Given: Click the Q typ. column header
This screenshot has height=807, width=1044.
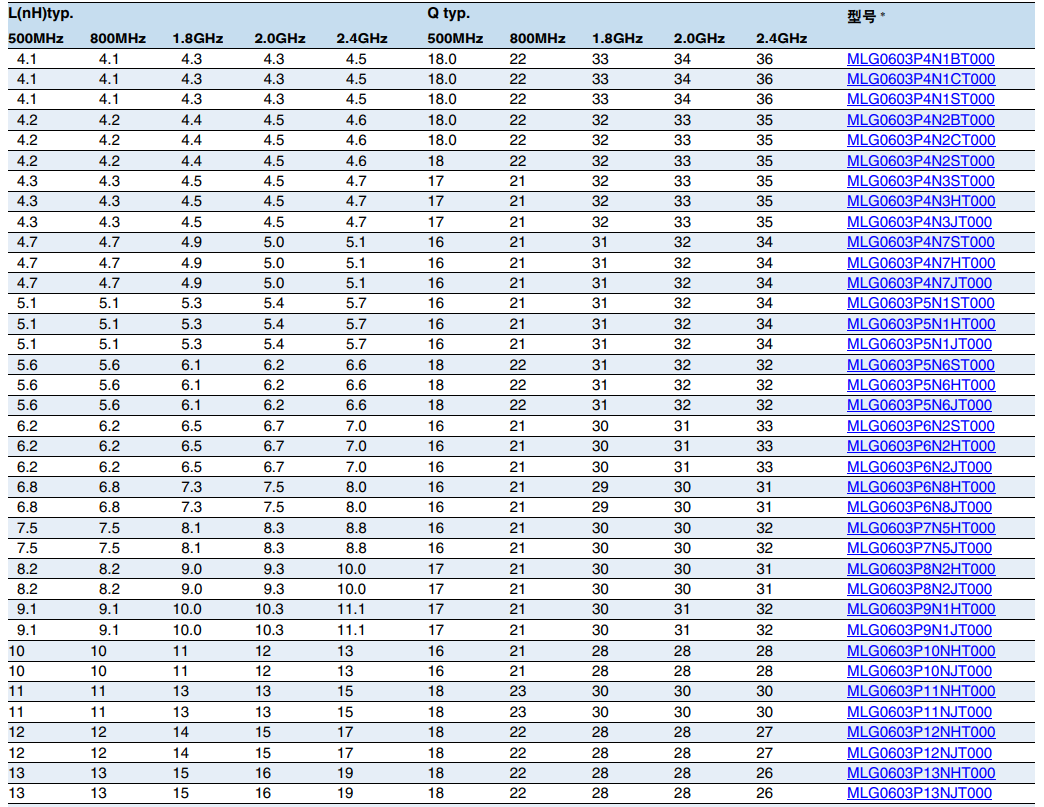Looking at the screenshot, I should click(448, 14).
